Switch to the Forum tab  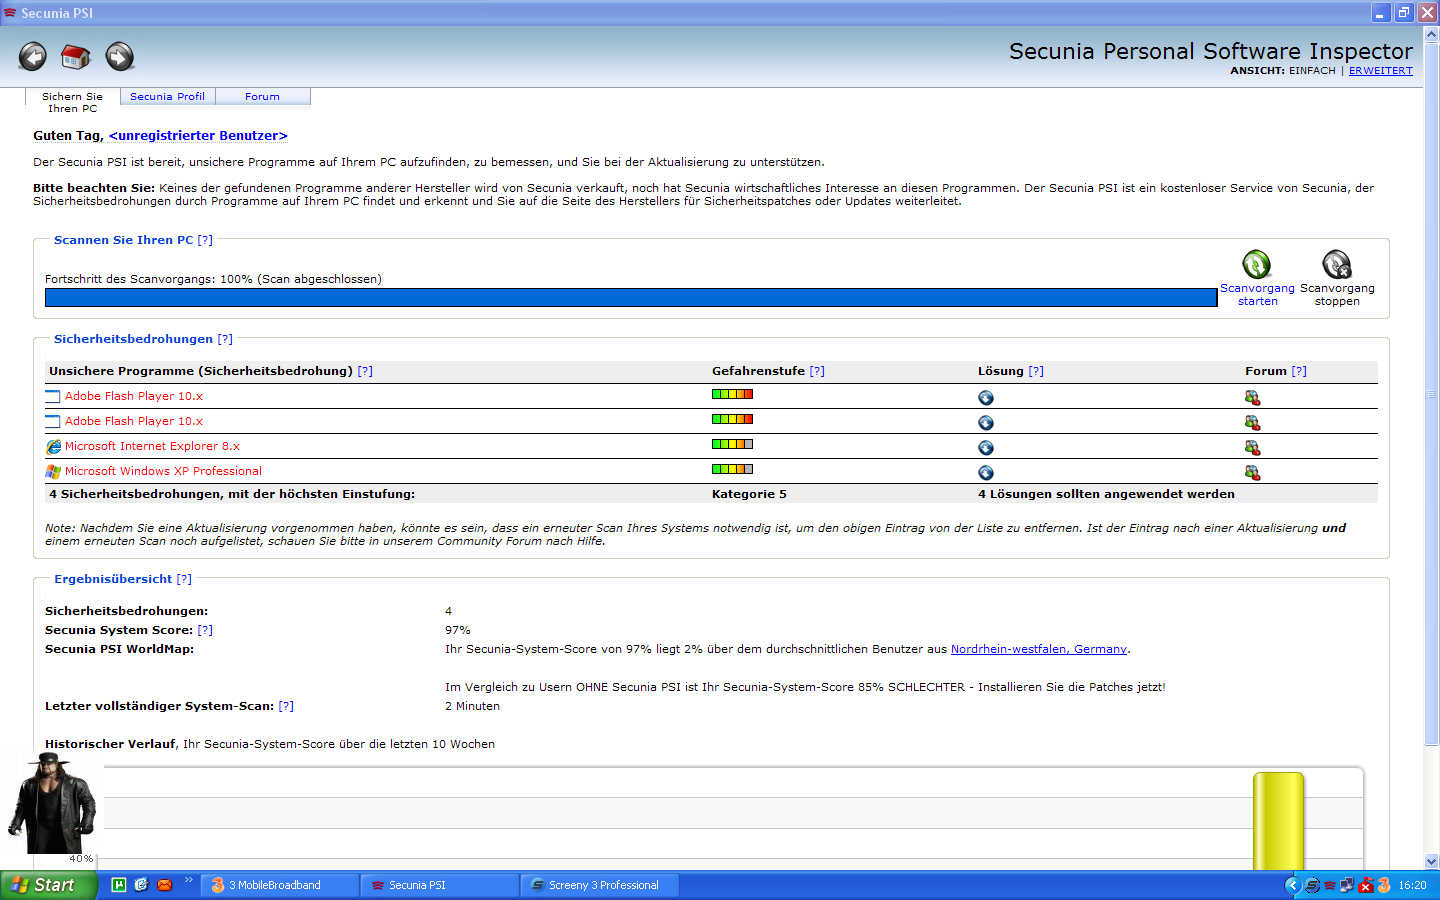tap(262, 97)
